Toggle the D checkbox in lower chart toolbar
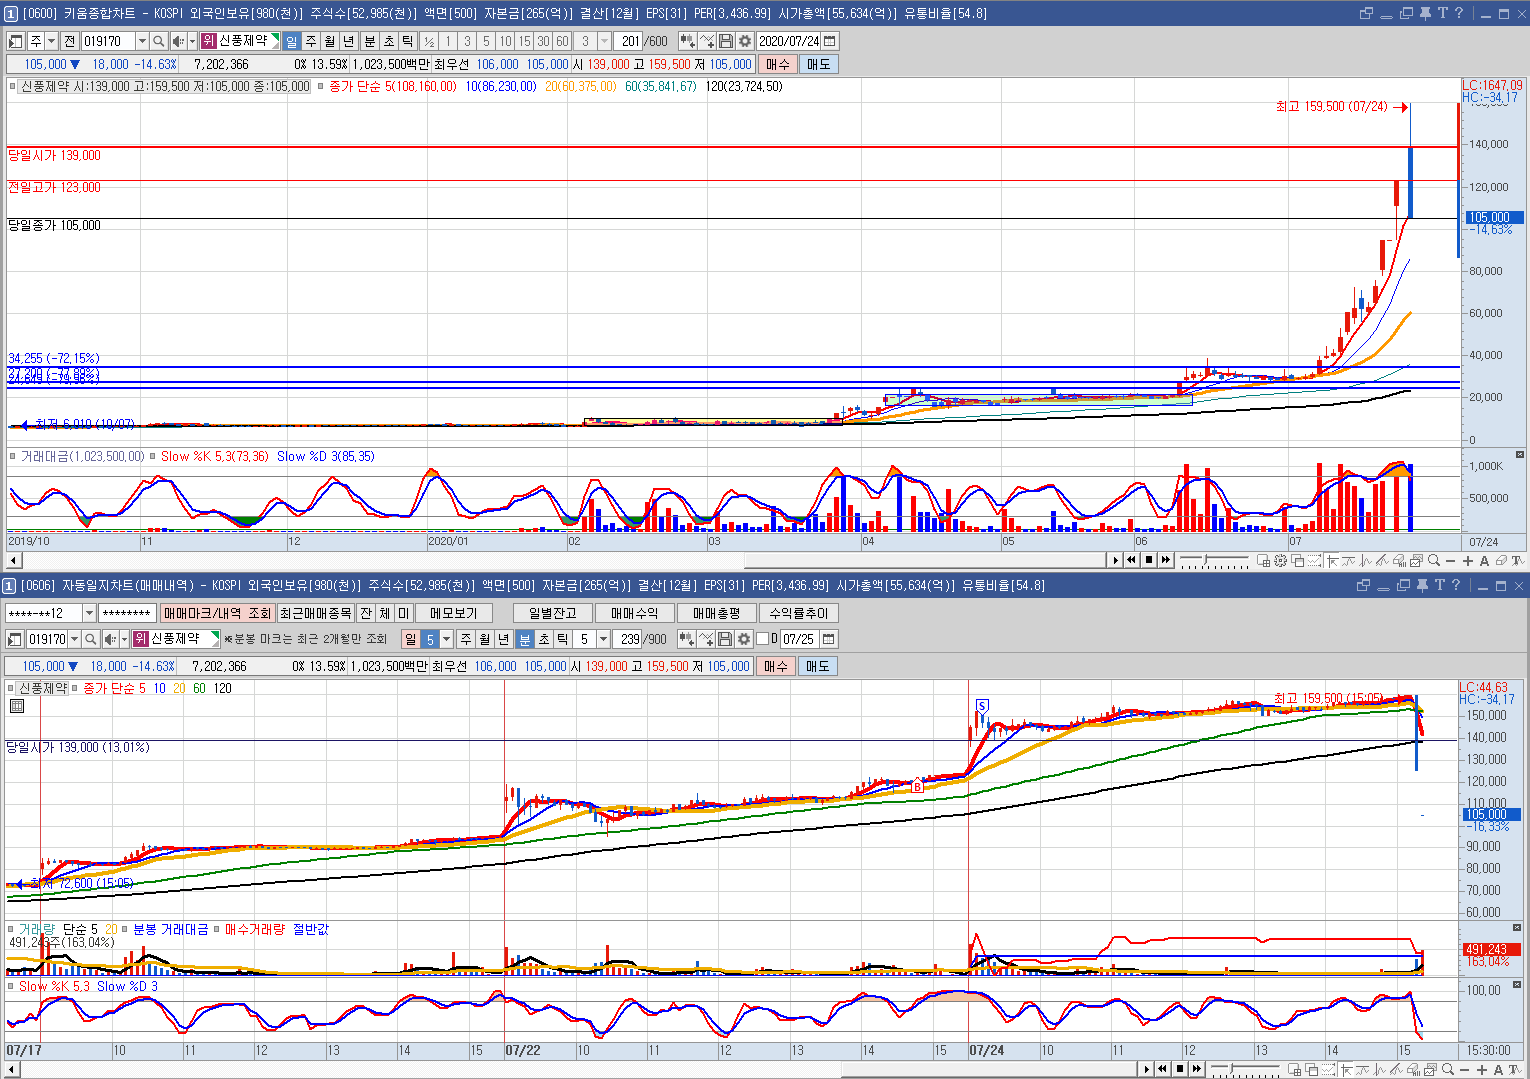 (762, 639)
